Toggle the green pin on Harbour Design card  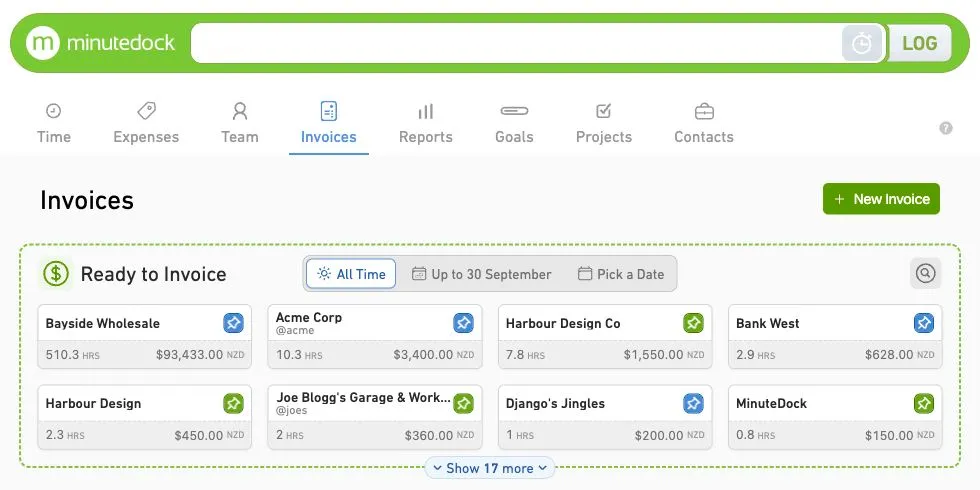click(233, 403)
